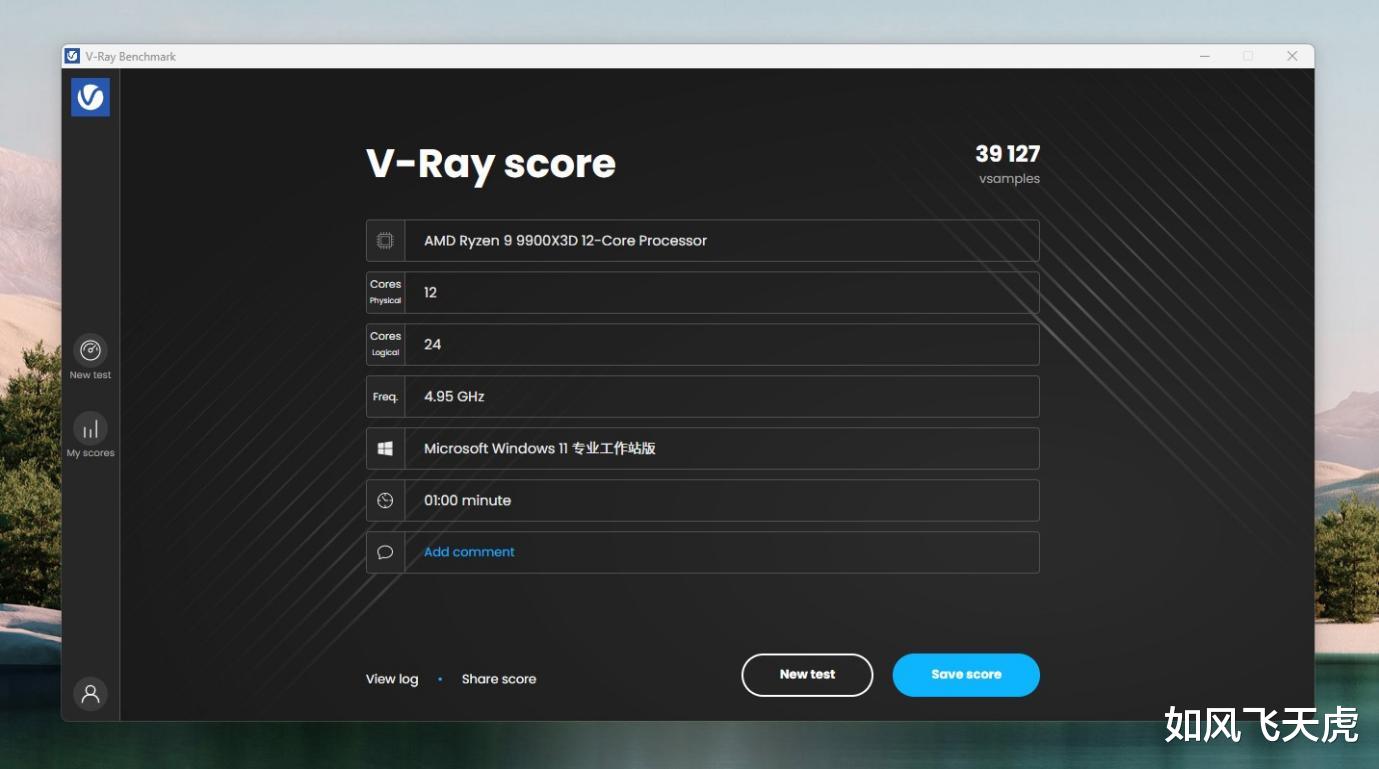Screen dimensions: 1379x769
Task: Click the V-Ray logo in the sidebar
Action: 90,97
